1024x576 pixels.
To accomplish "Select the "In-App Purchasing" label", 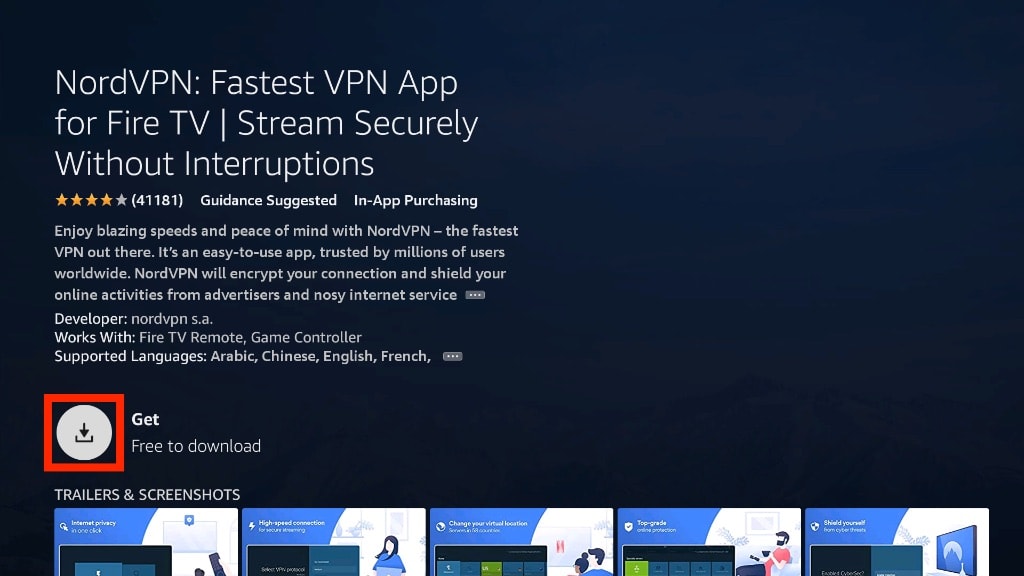I will coord(415,200).
